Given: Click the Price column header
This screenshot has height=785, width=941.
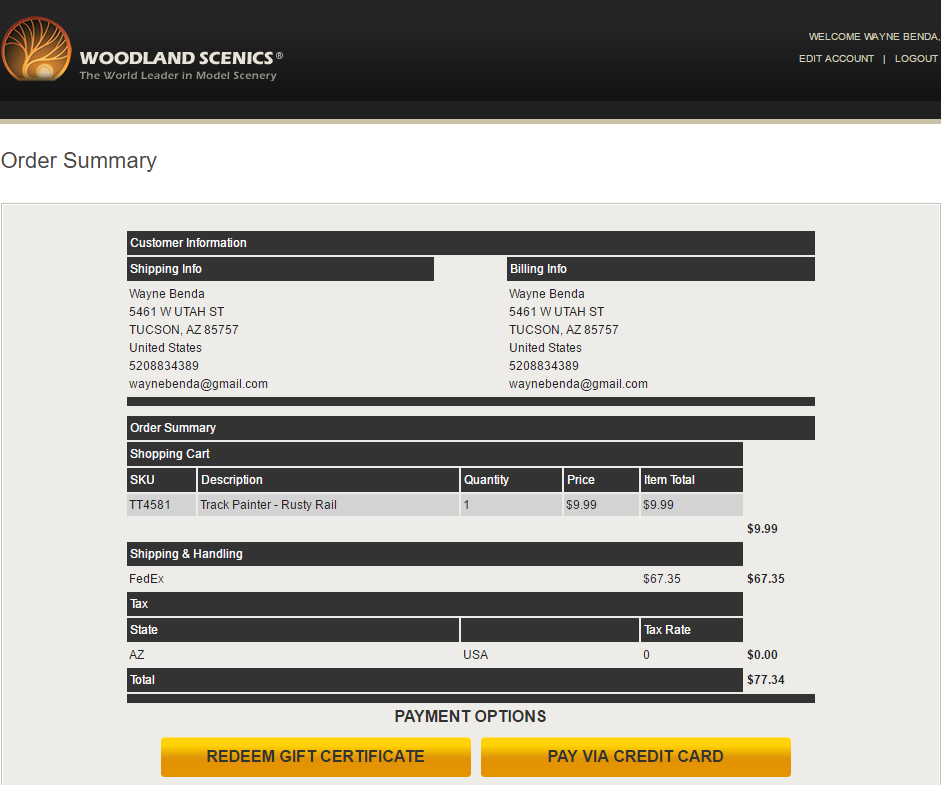Looking at the screenshot, I should [601, 480].
